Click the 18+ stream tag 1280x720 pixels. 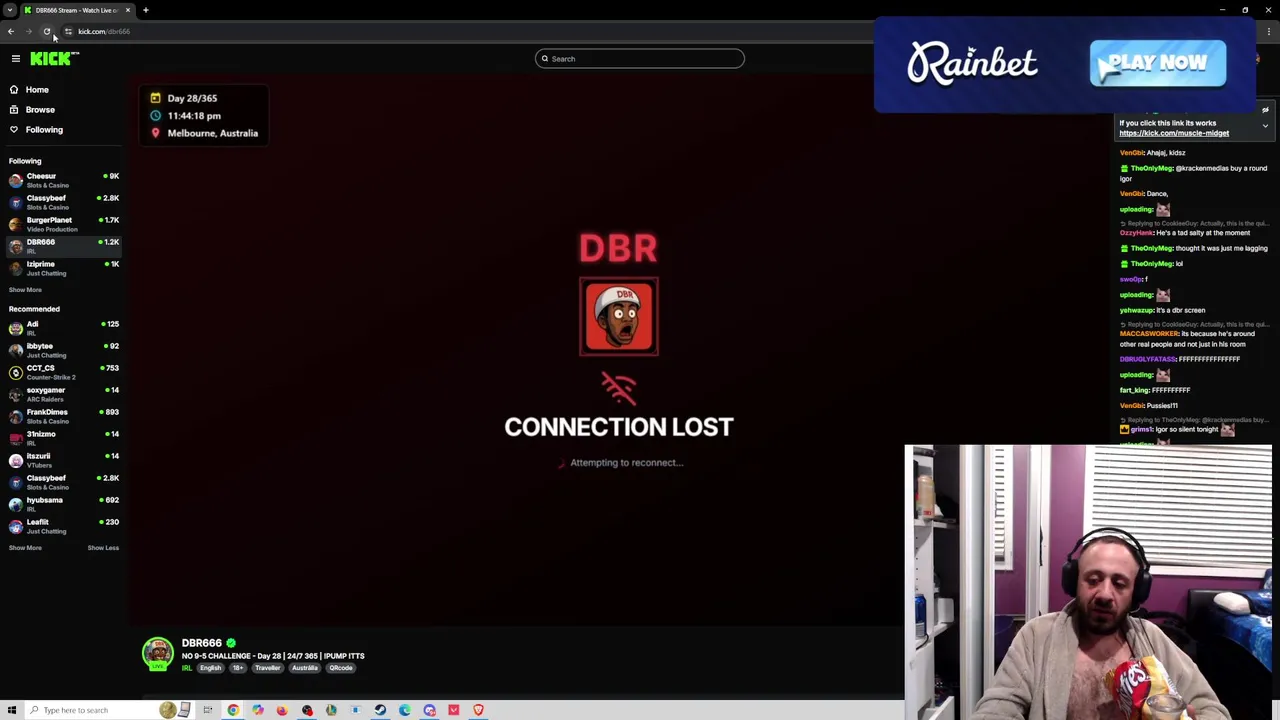click(238, 668)
